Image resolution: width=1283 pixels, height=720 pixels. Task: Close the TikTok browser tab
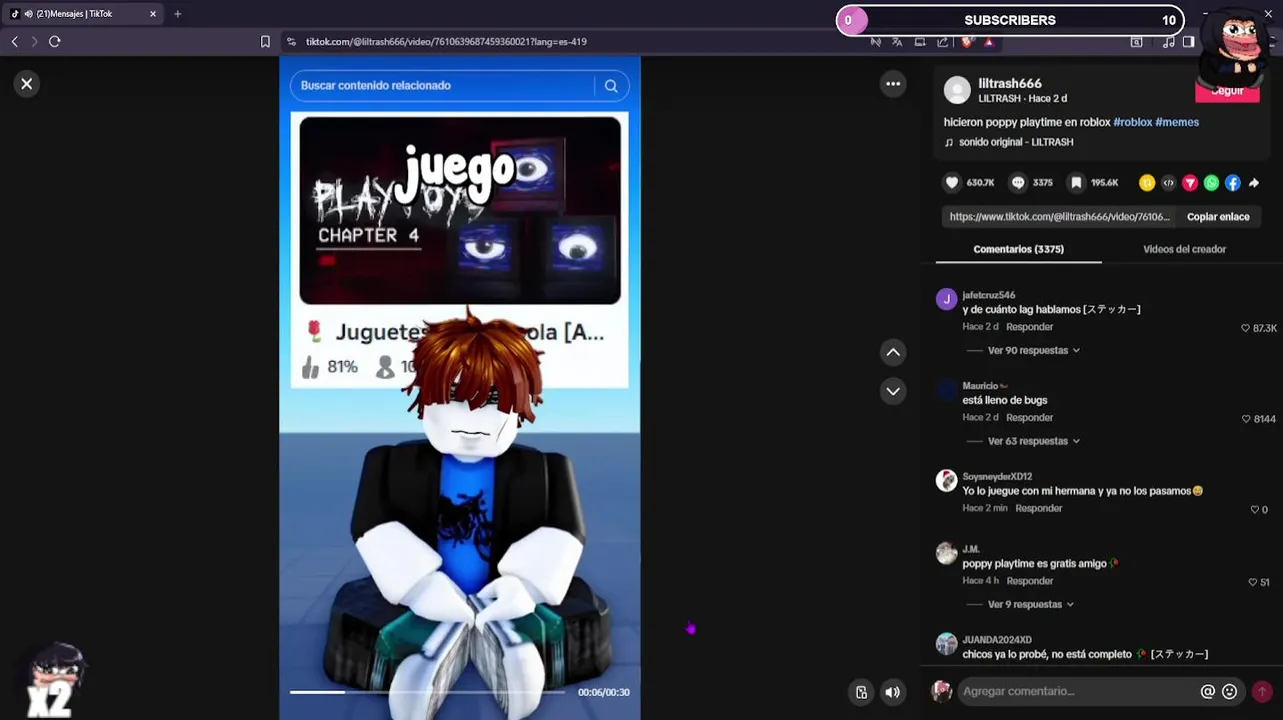[153, 14]
